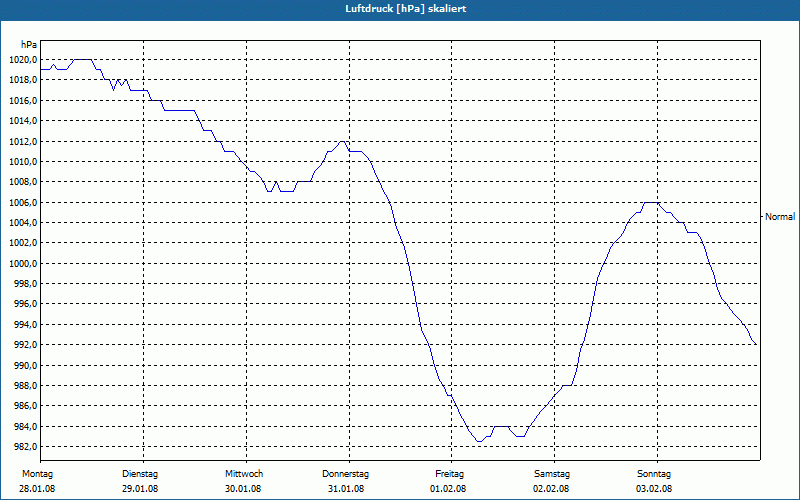Screen dimensions: 800x500
Task: Click the Donnerstag axis label
Action: click(345, 474)
